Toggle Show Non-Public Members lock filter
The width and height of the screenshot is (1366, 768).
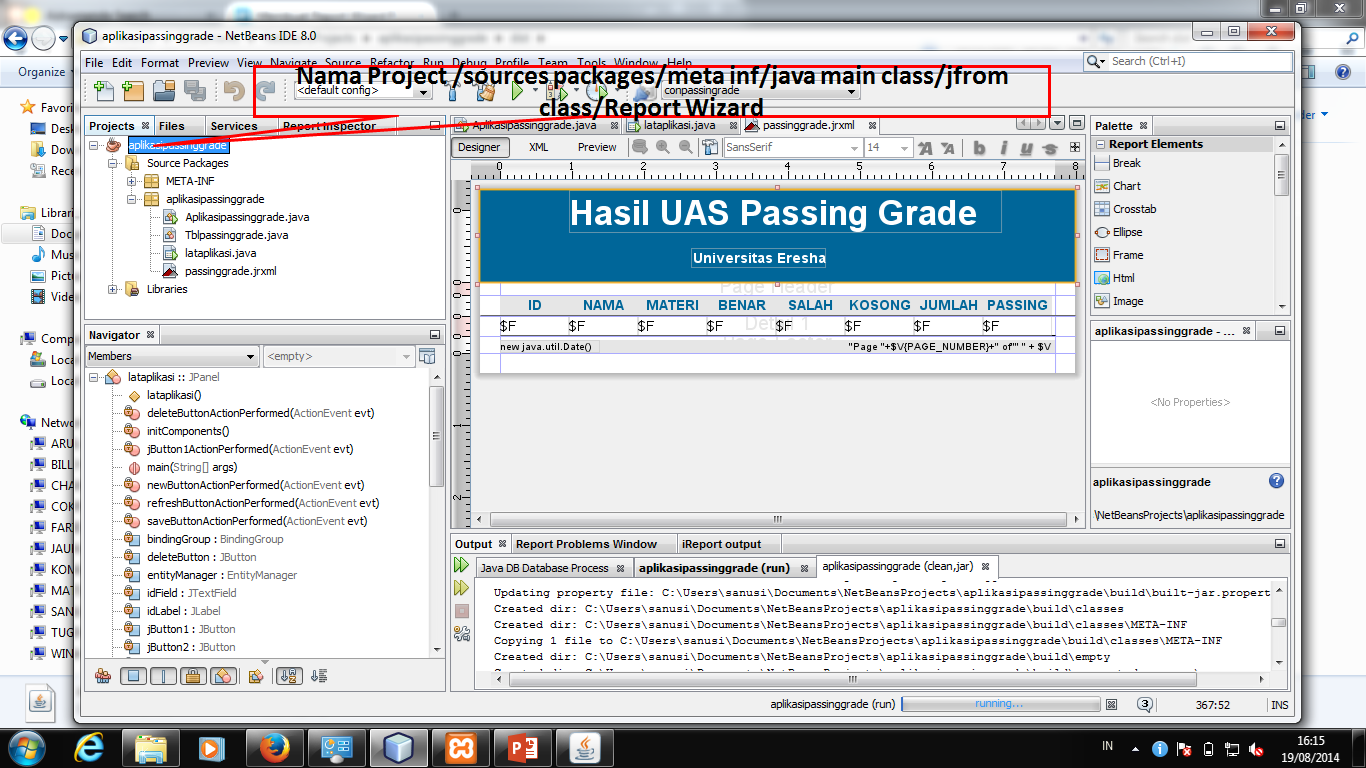point(193,676)
